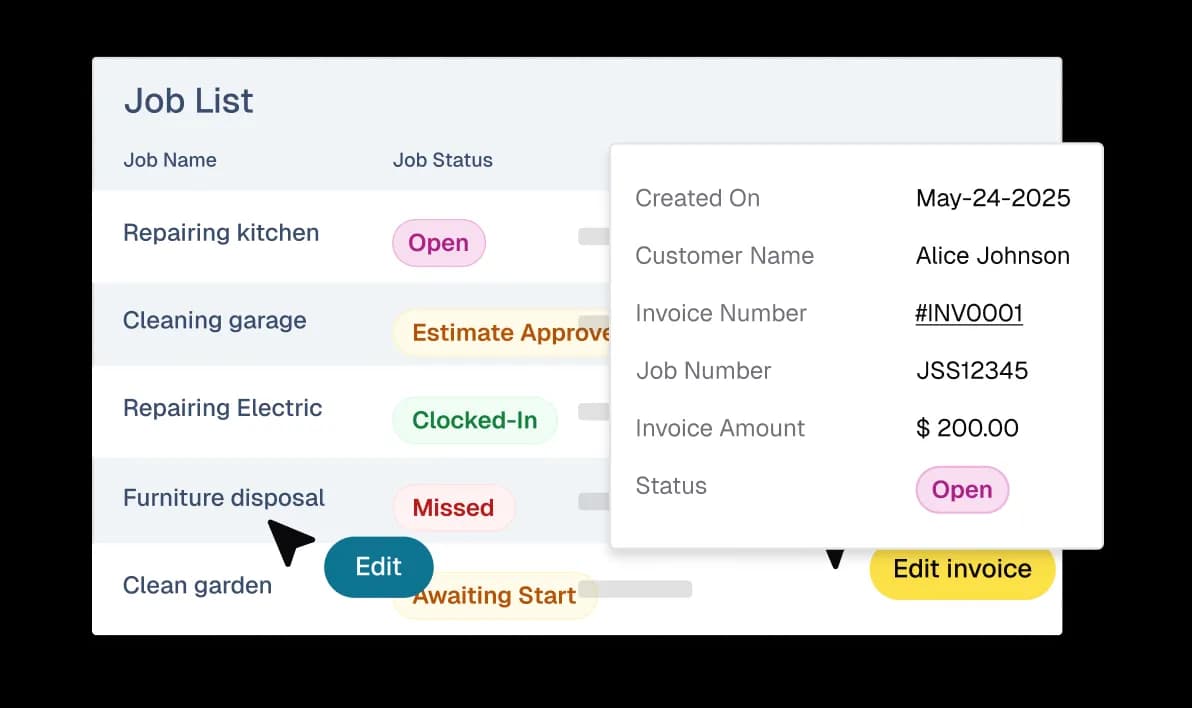Choose the Furniture disposal job
The width and height of the screenshot is (1192, 708).
pos(223,498)
